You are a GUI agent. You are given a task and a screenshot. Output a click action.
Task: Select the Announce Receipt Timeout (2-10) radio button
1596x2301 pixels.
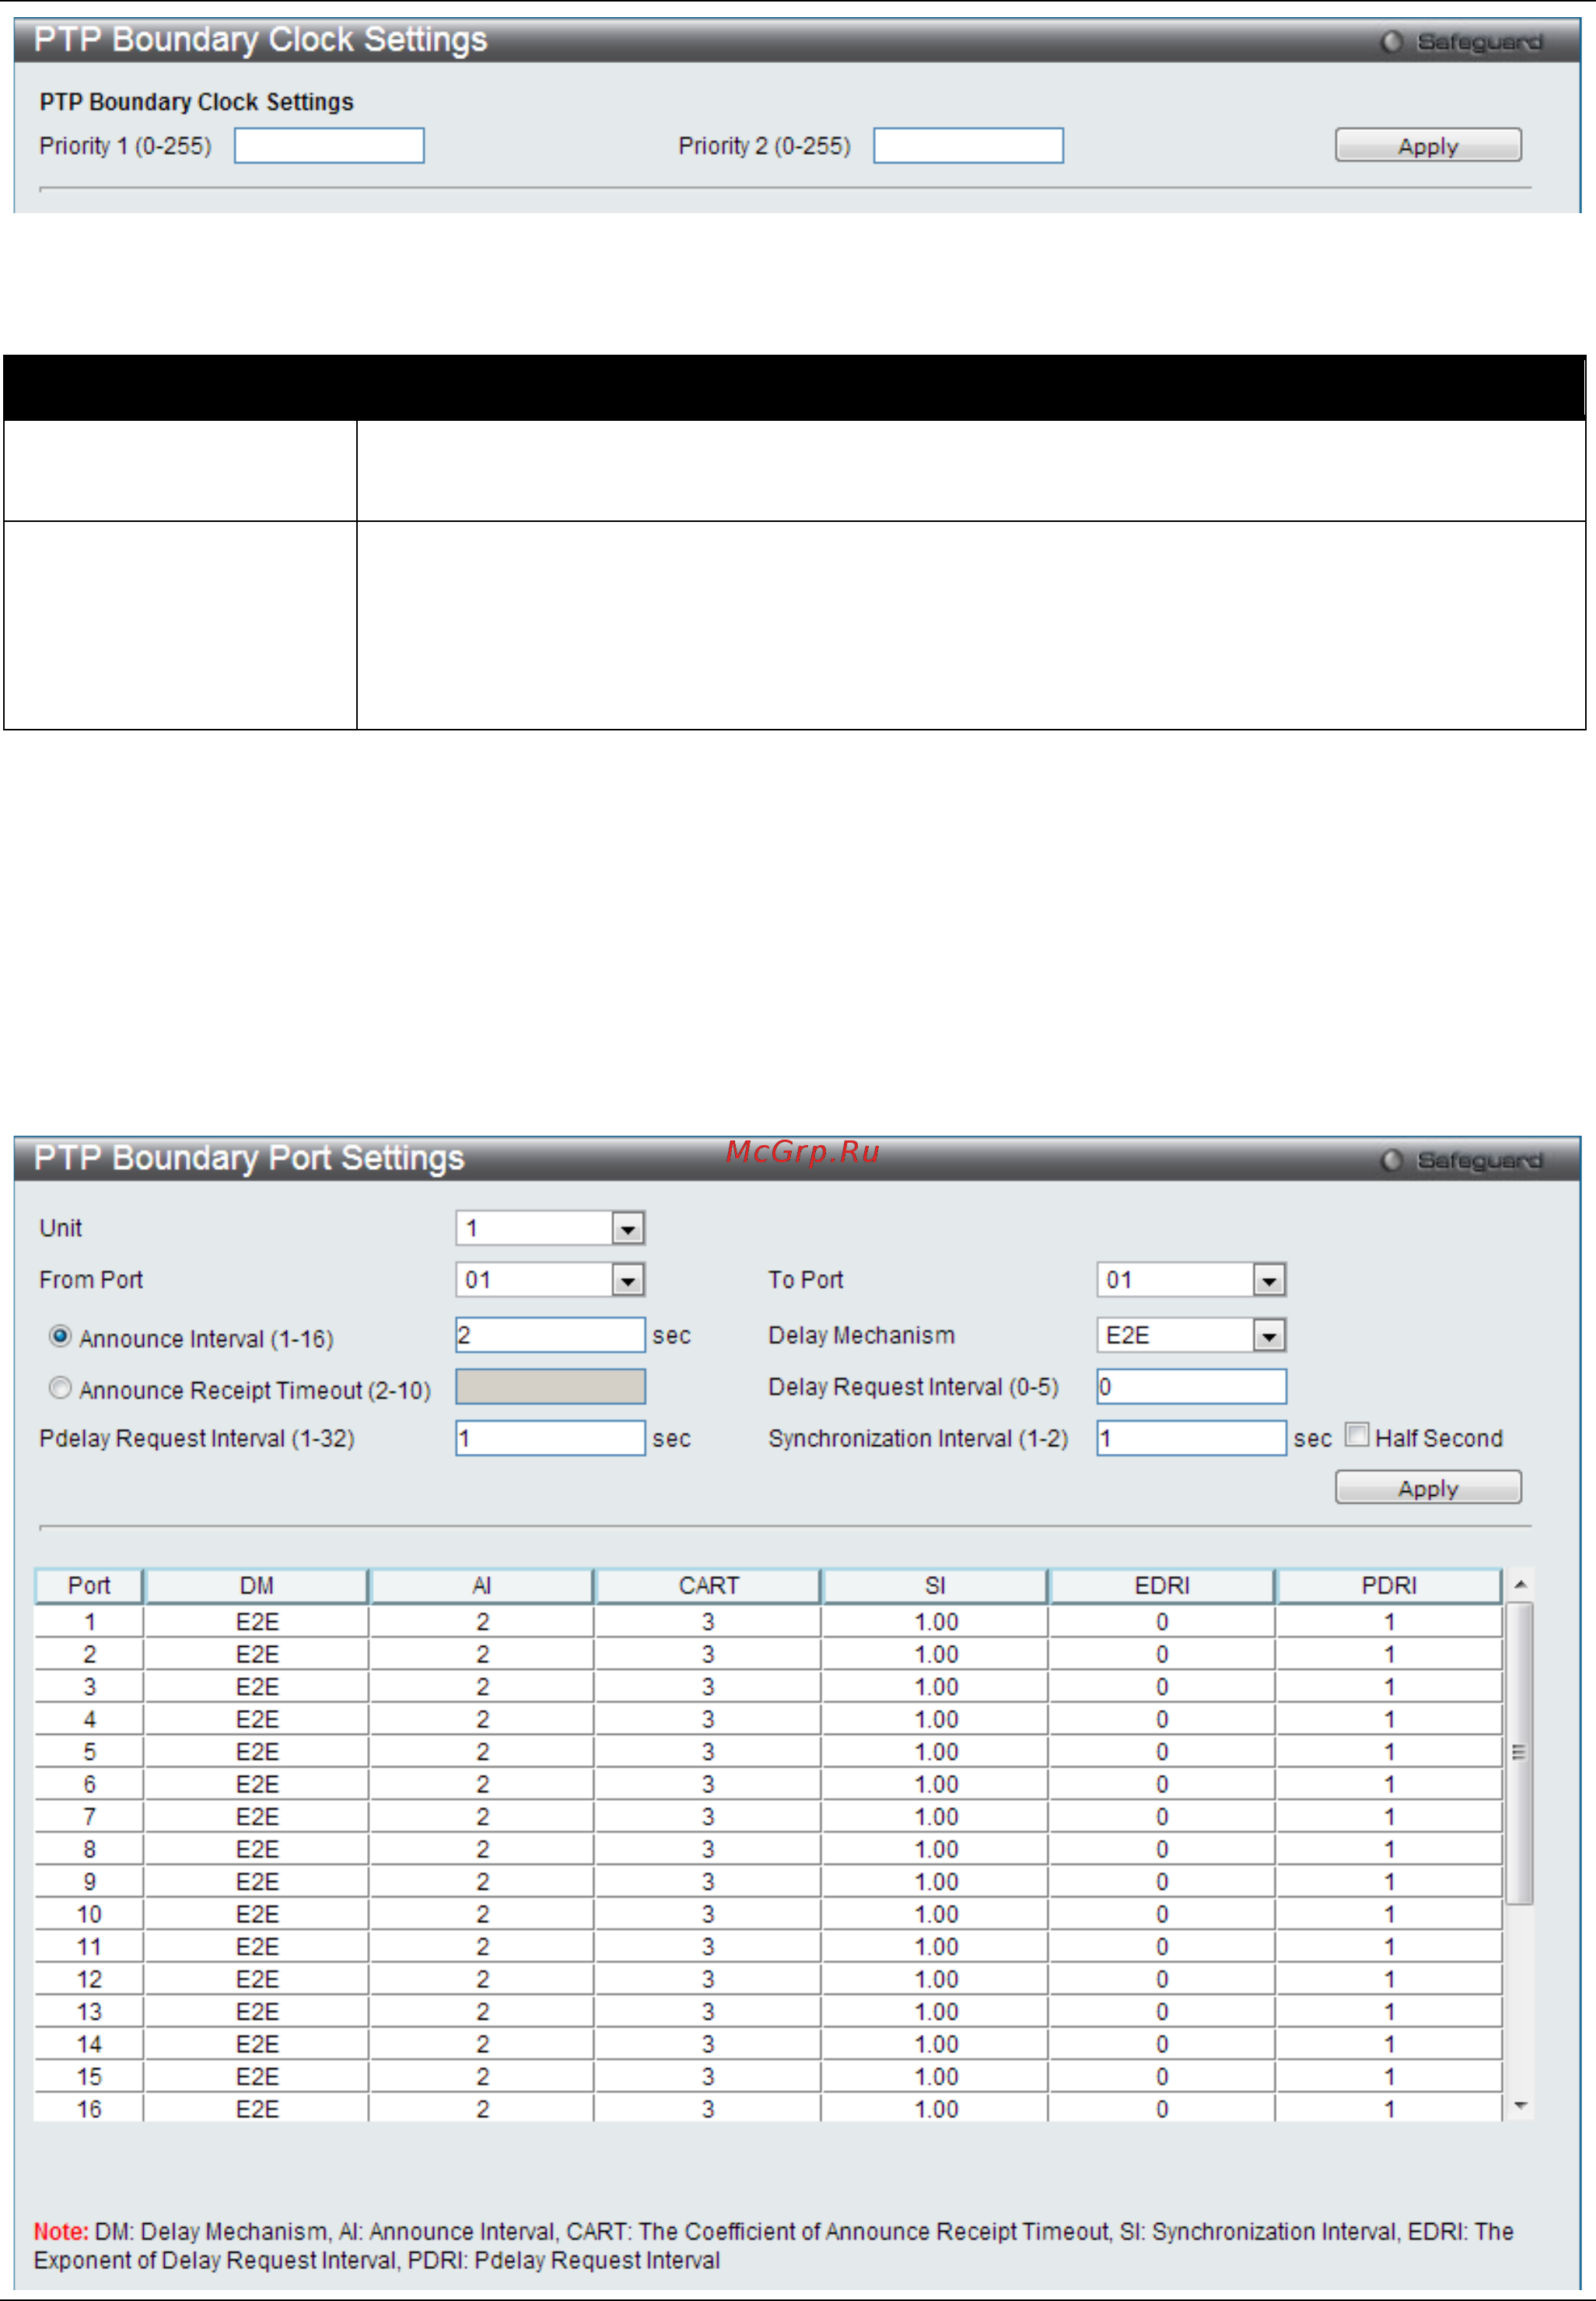(60, 1388)
